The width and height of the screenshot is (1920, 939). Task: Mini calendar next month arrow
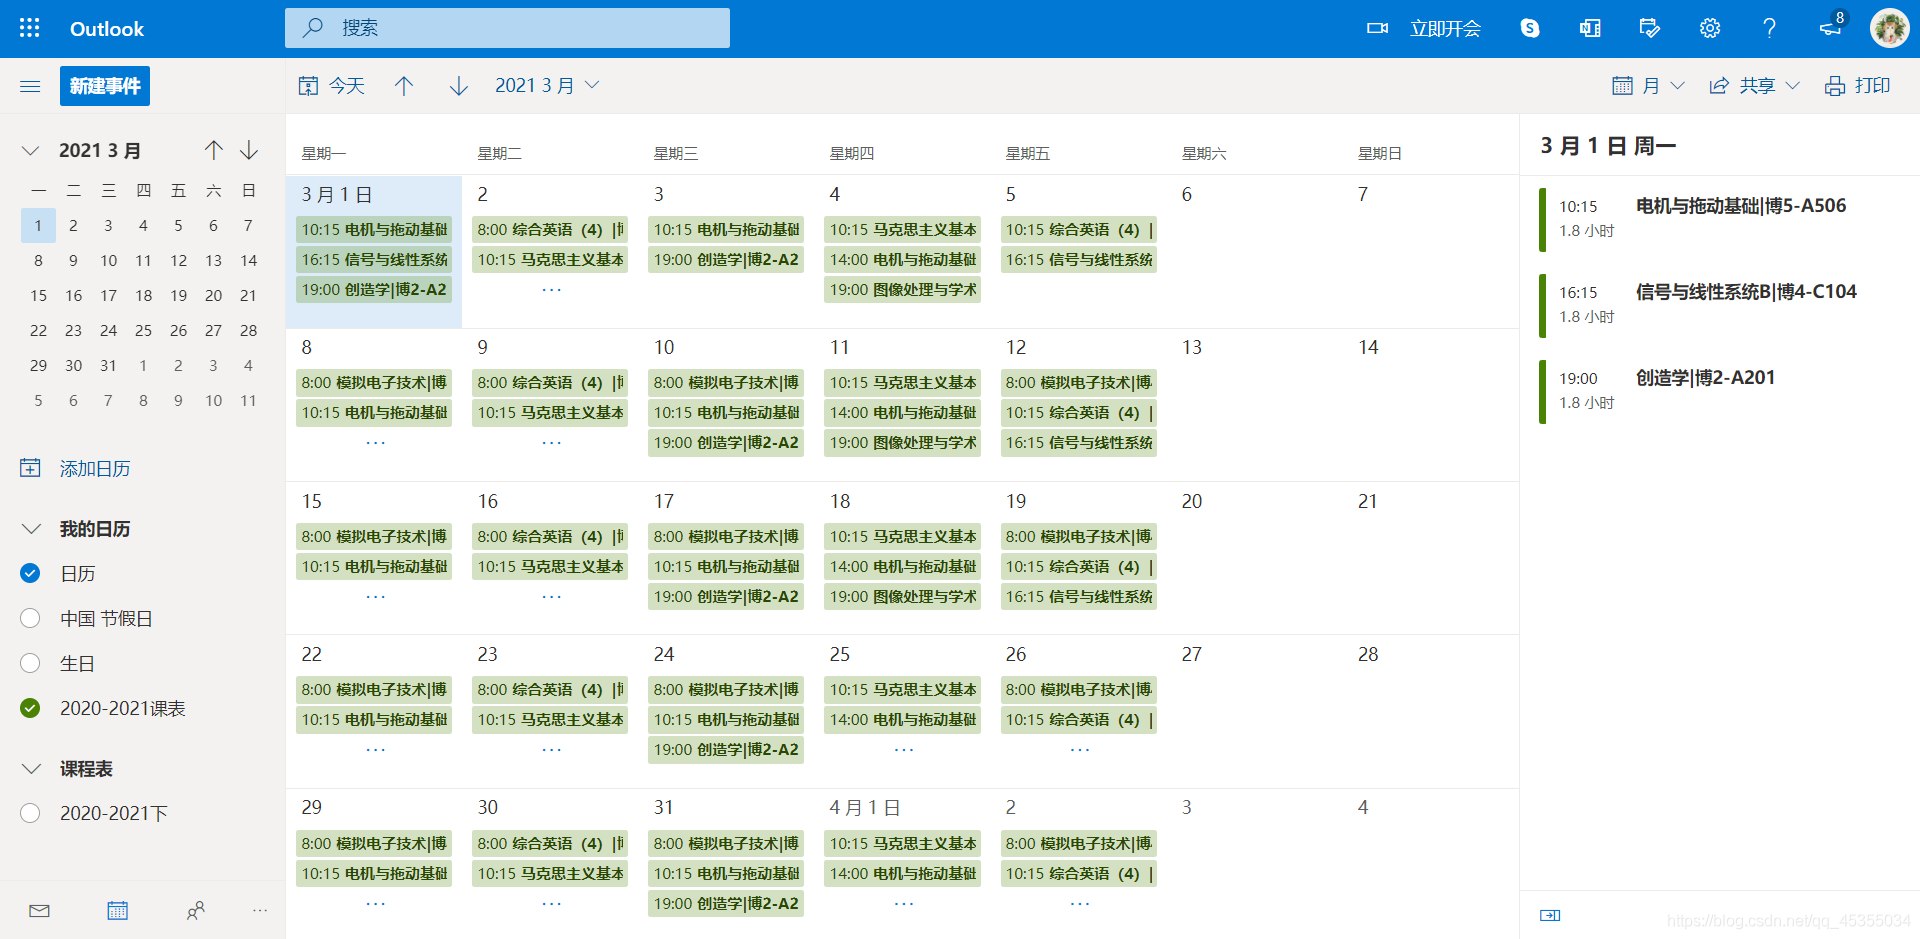249,150
